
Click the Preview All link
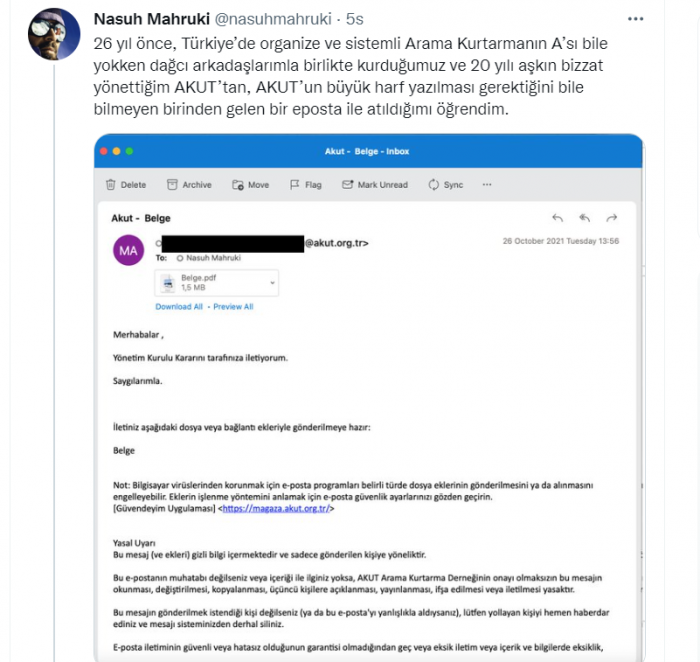(233, 307)
